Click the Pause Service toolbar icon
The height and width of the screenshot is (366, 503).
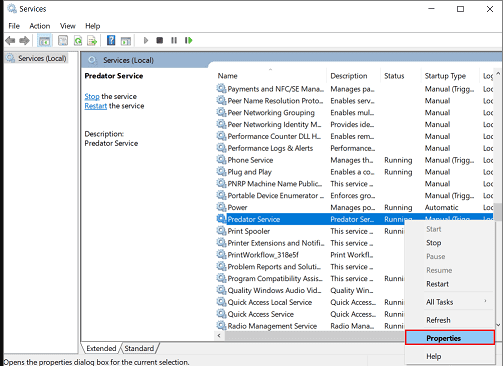point(174,41)
